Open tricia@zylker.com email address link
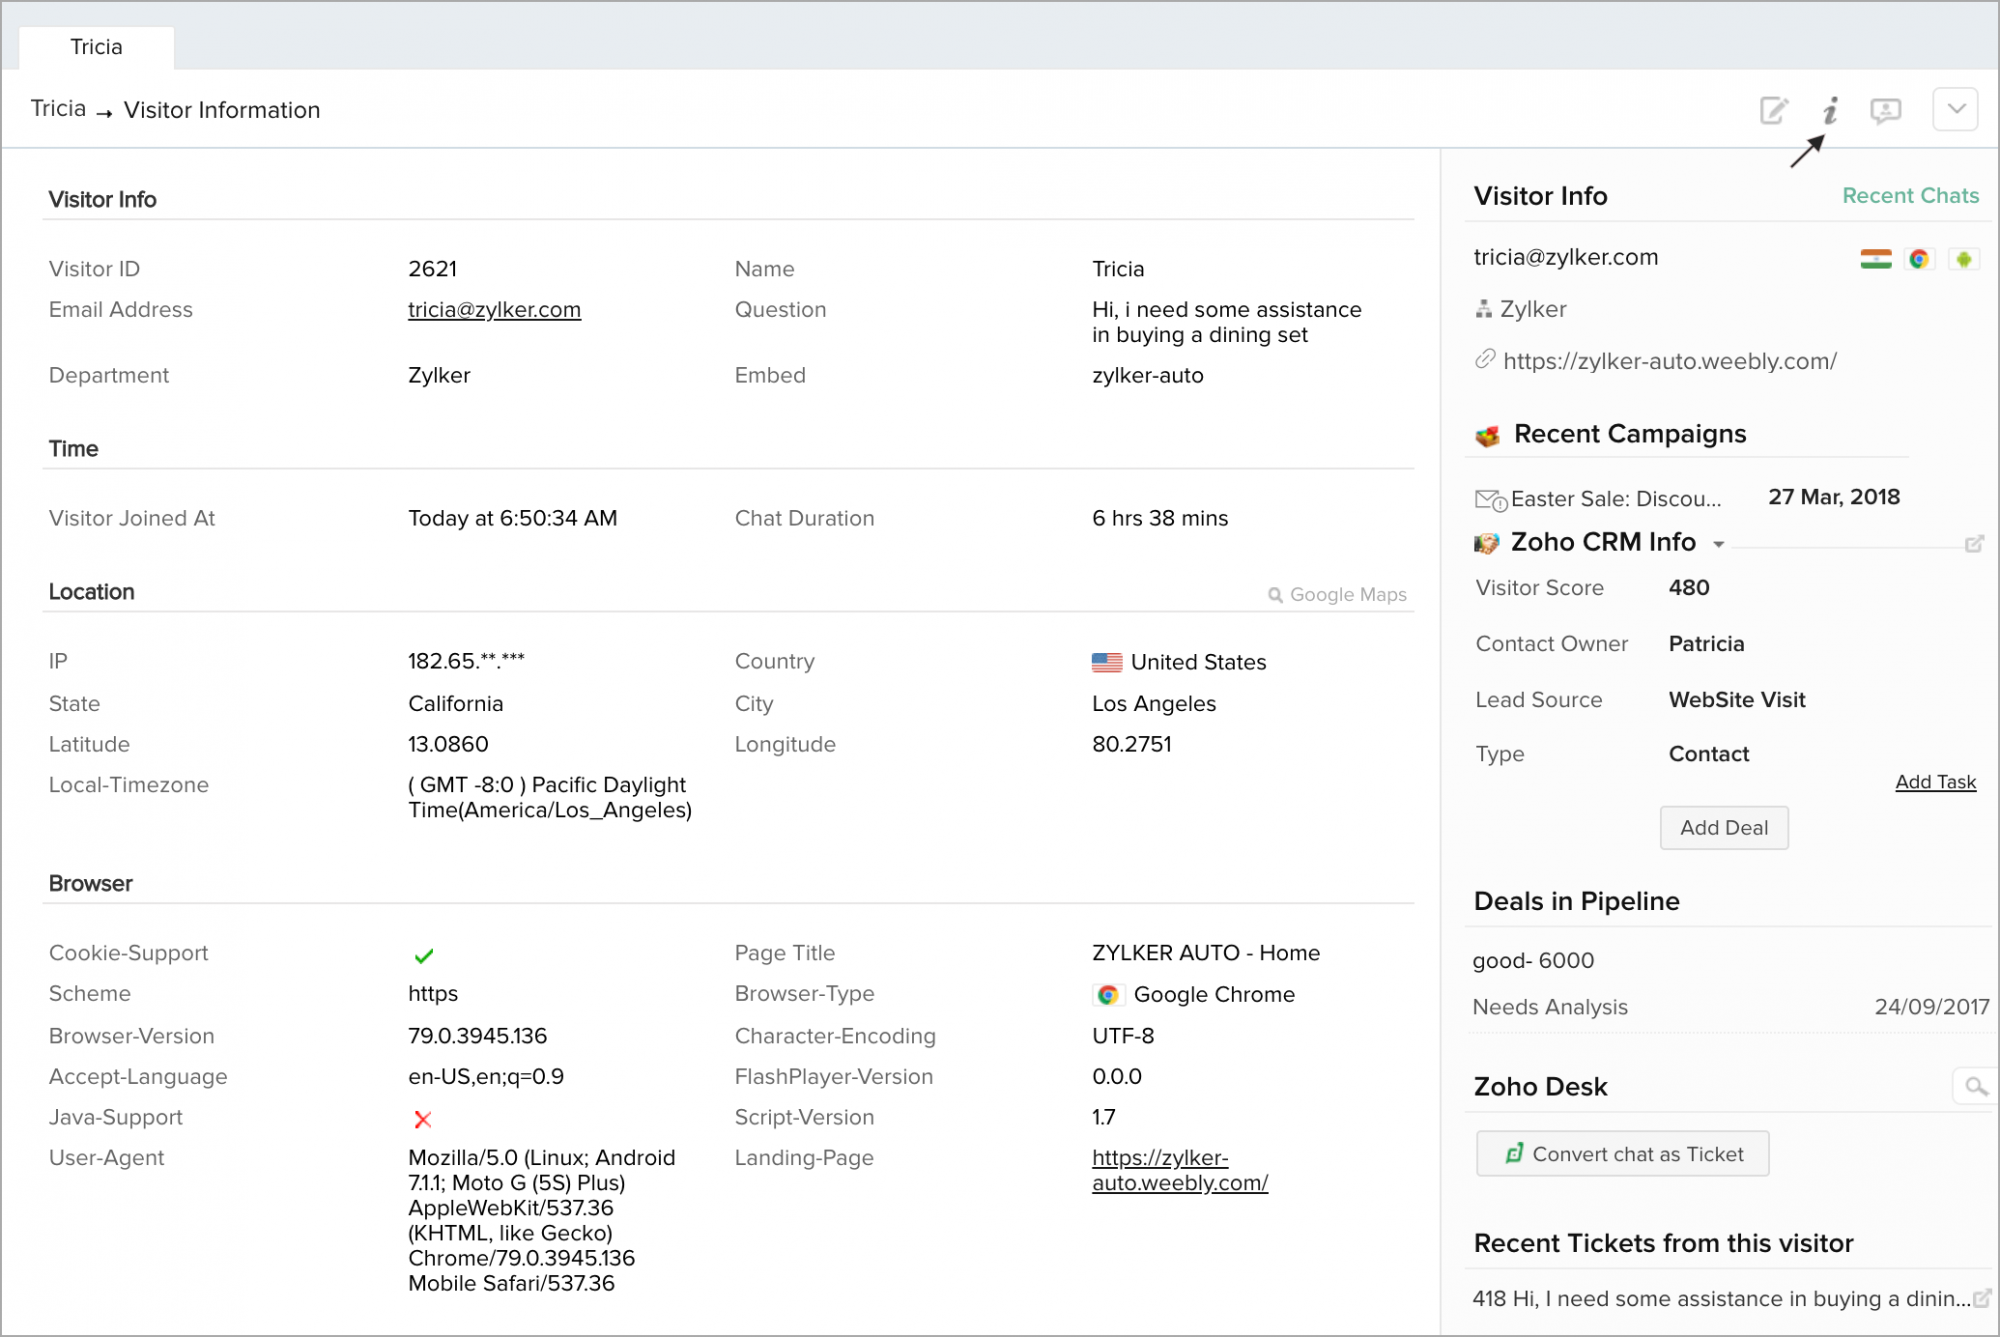Image resolution: width=2000 pixels, height=1337 pixels. click(x=494, y=310)
